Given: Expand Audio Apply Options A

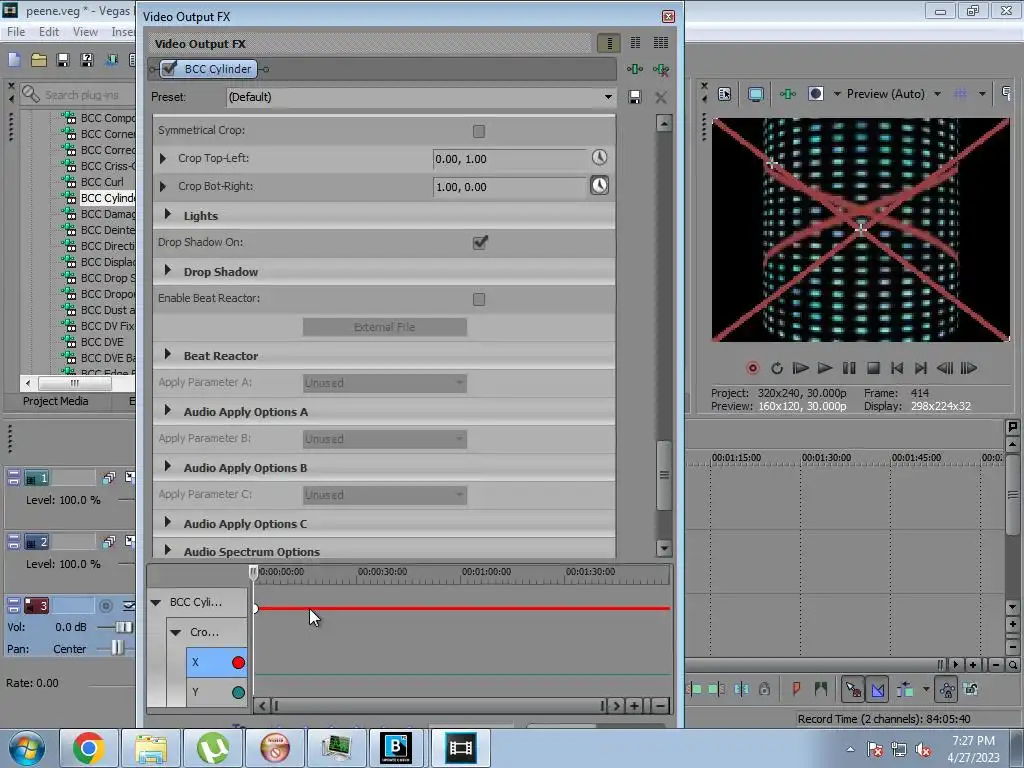Looking at the screenshot, I should 168,411.
